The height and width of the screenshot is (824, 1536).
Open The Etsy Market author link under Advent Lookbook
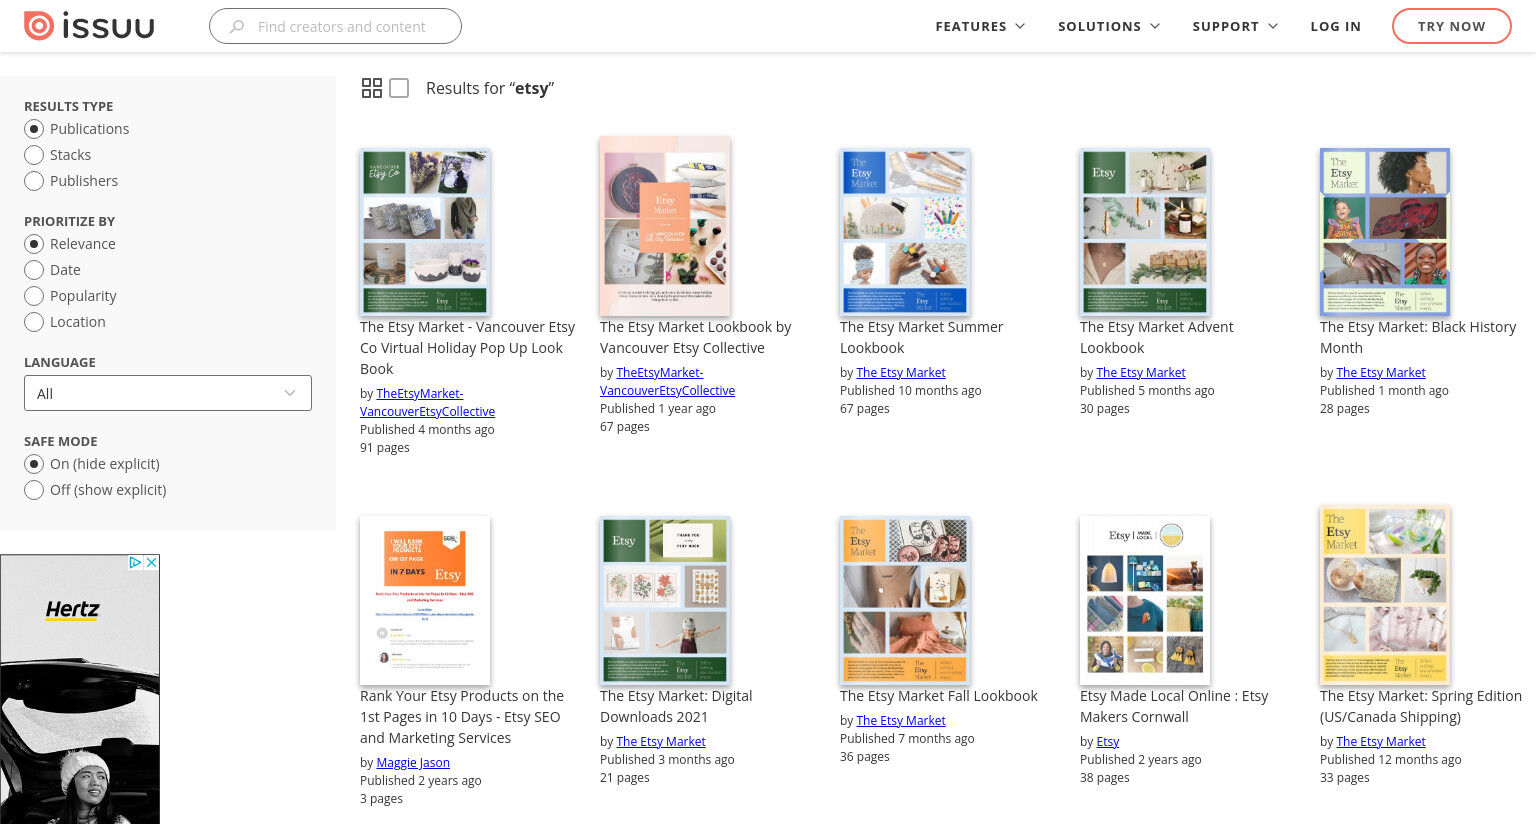click(x=1141, y=372)
